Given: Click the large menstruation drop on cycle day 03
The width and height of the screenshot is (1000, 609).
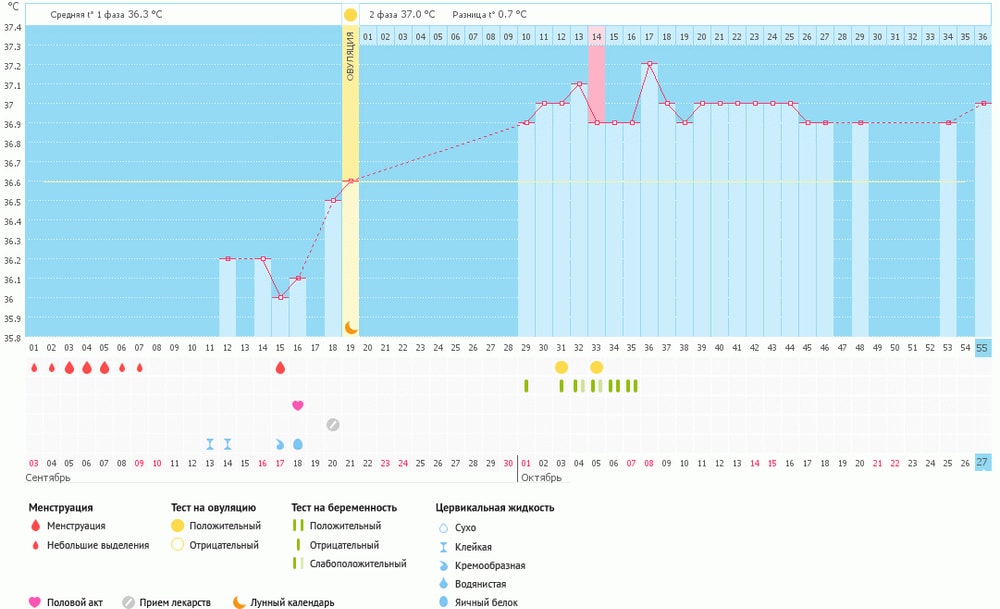Looking at the screenshot, I should tap(69, 368).
